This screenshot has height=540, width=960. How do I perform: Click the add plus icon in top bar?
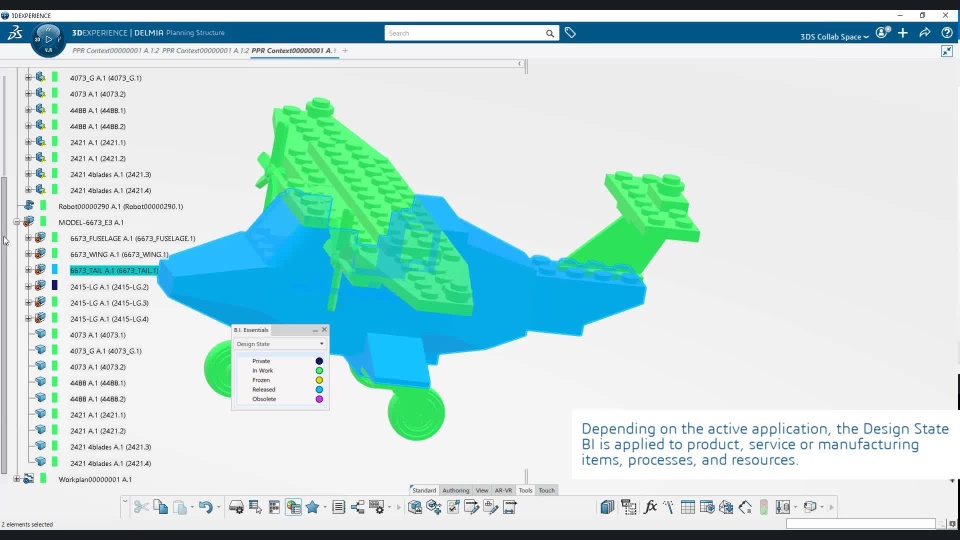coord(902,33)
